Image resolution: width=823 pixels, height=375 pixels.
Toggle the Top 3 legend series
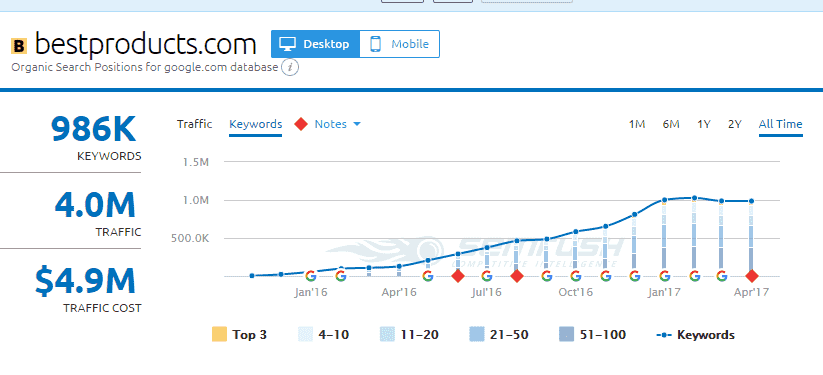click(239, 335)
